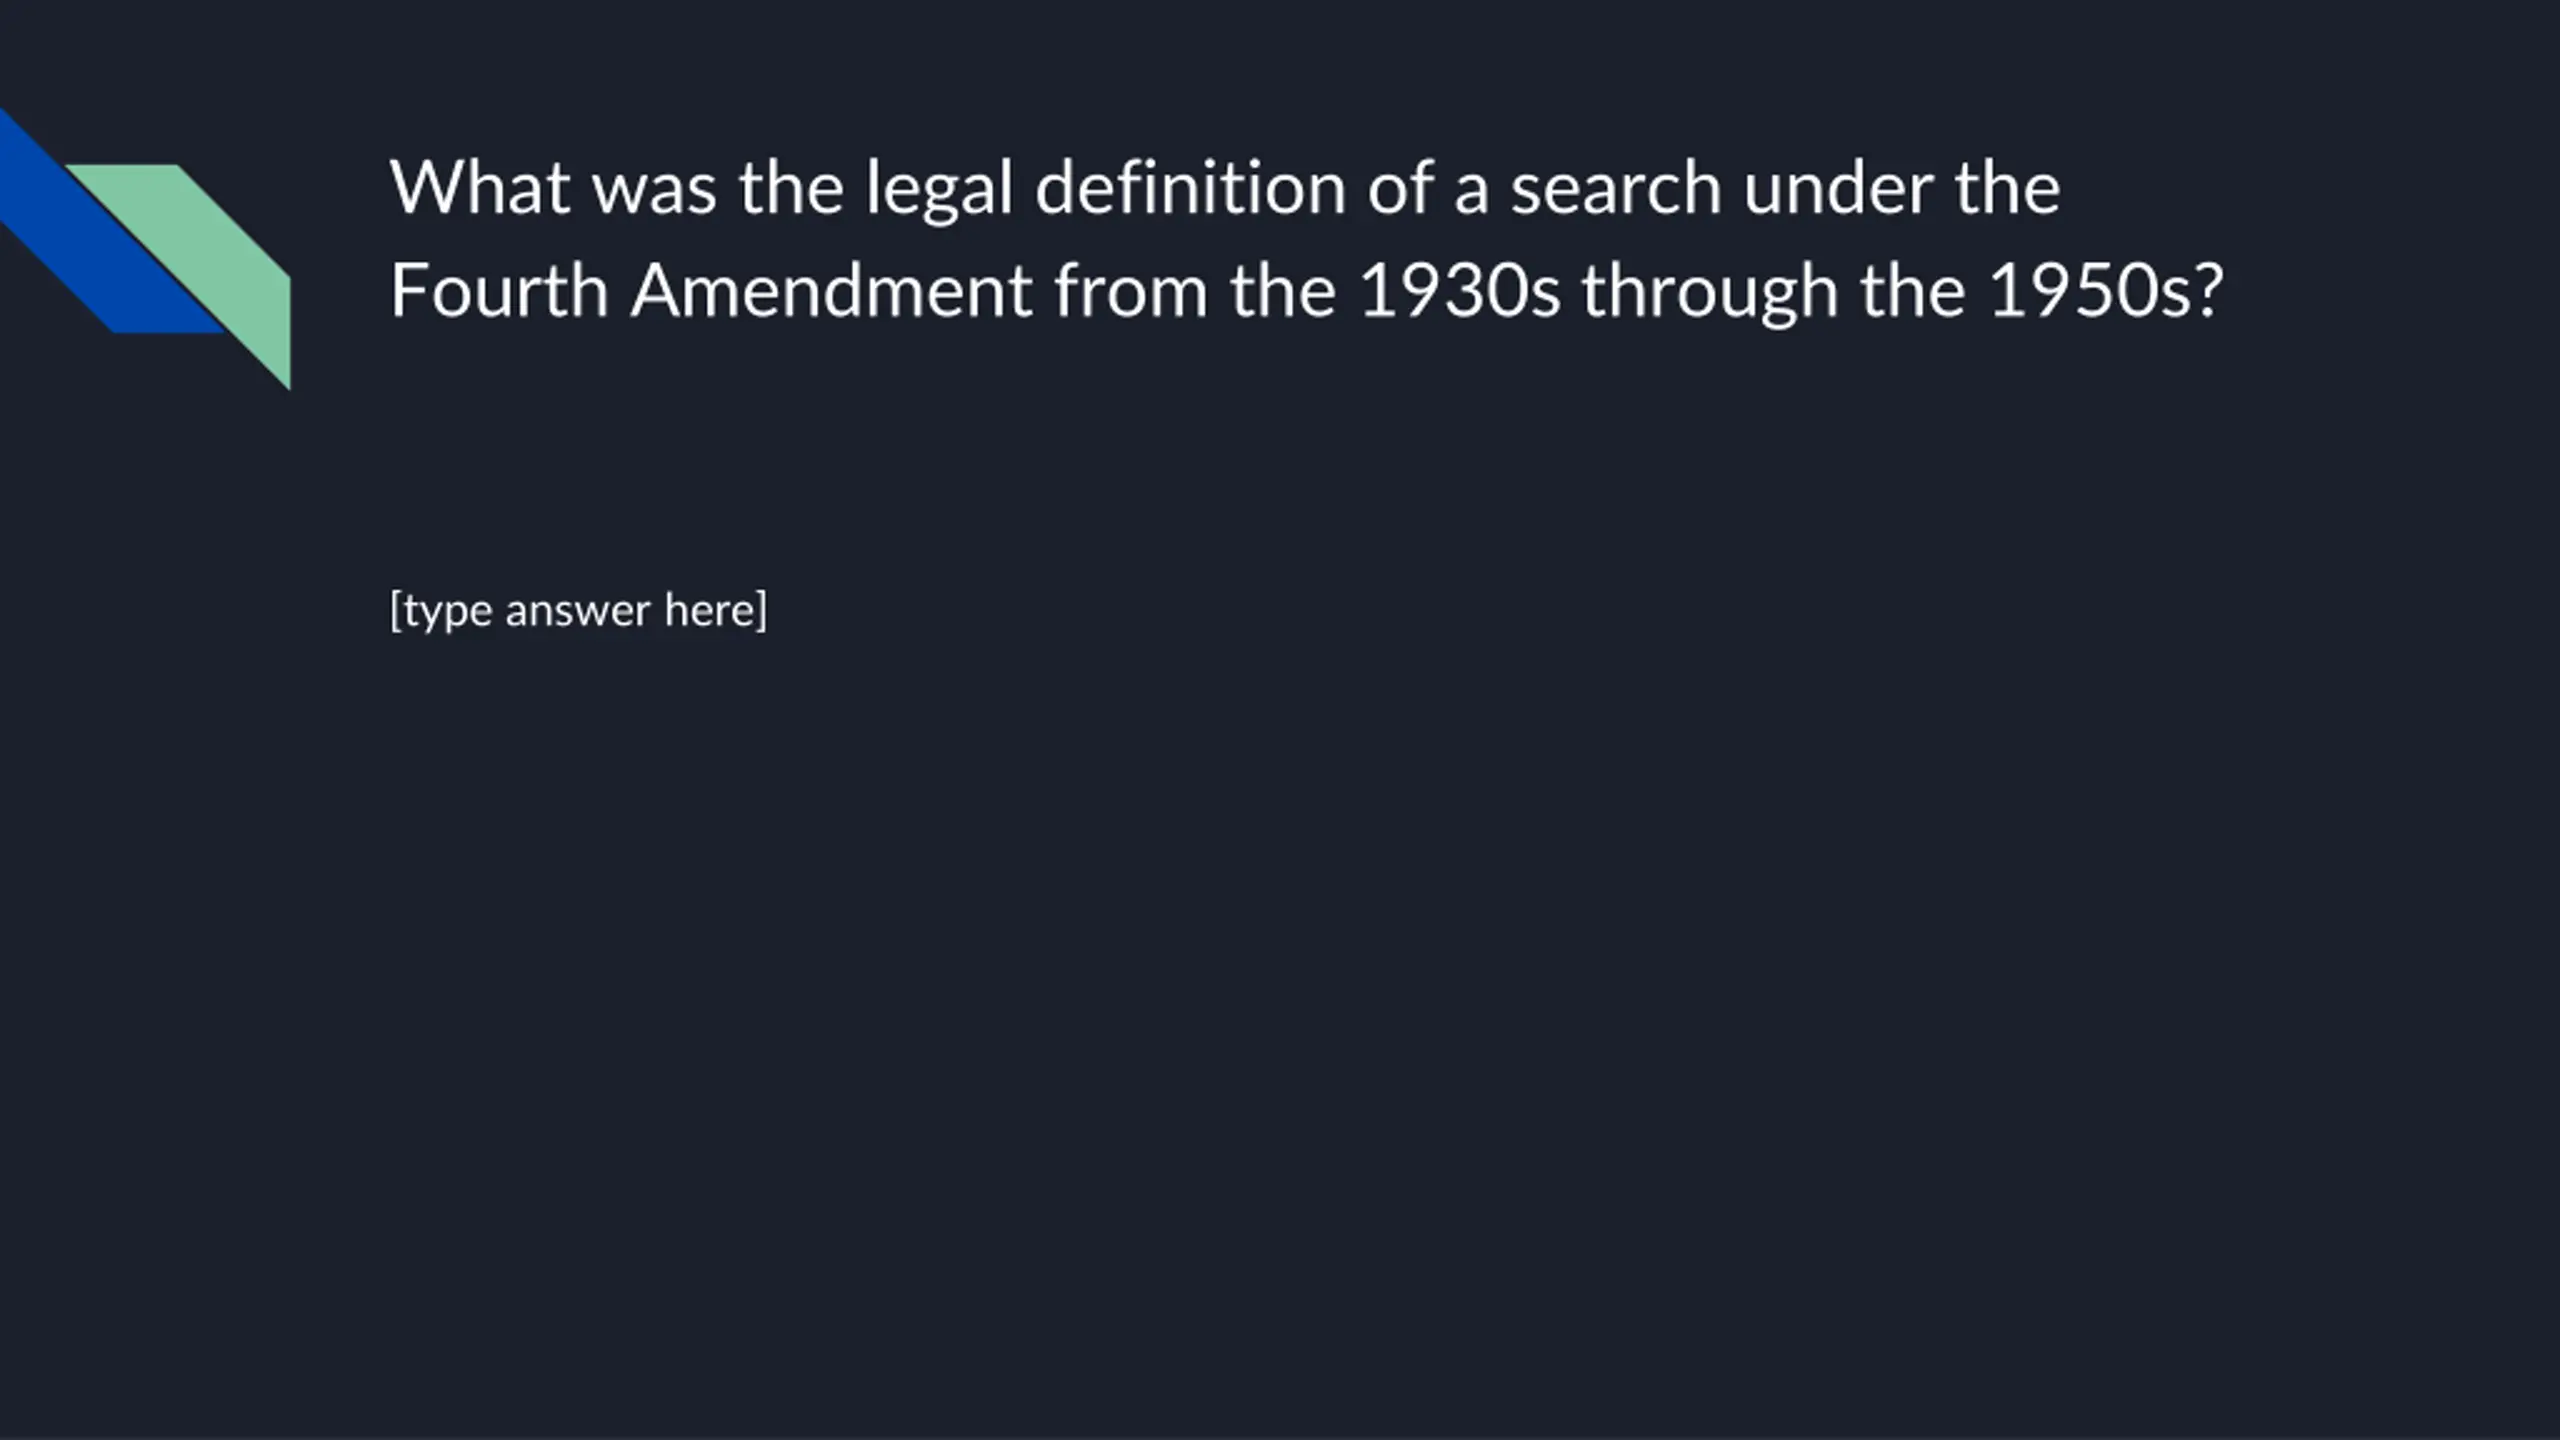Click the word 'of' in the heading
Screen dimensions: 2560x1440
[x=1399, y=188]
